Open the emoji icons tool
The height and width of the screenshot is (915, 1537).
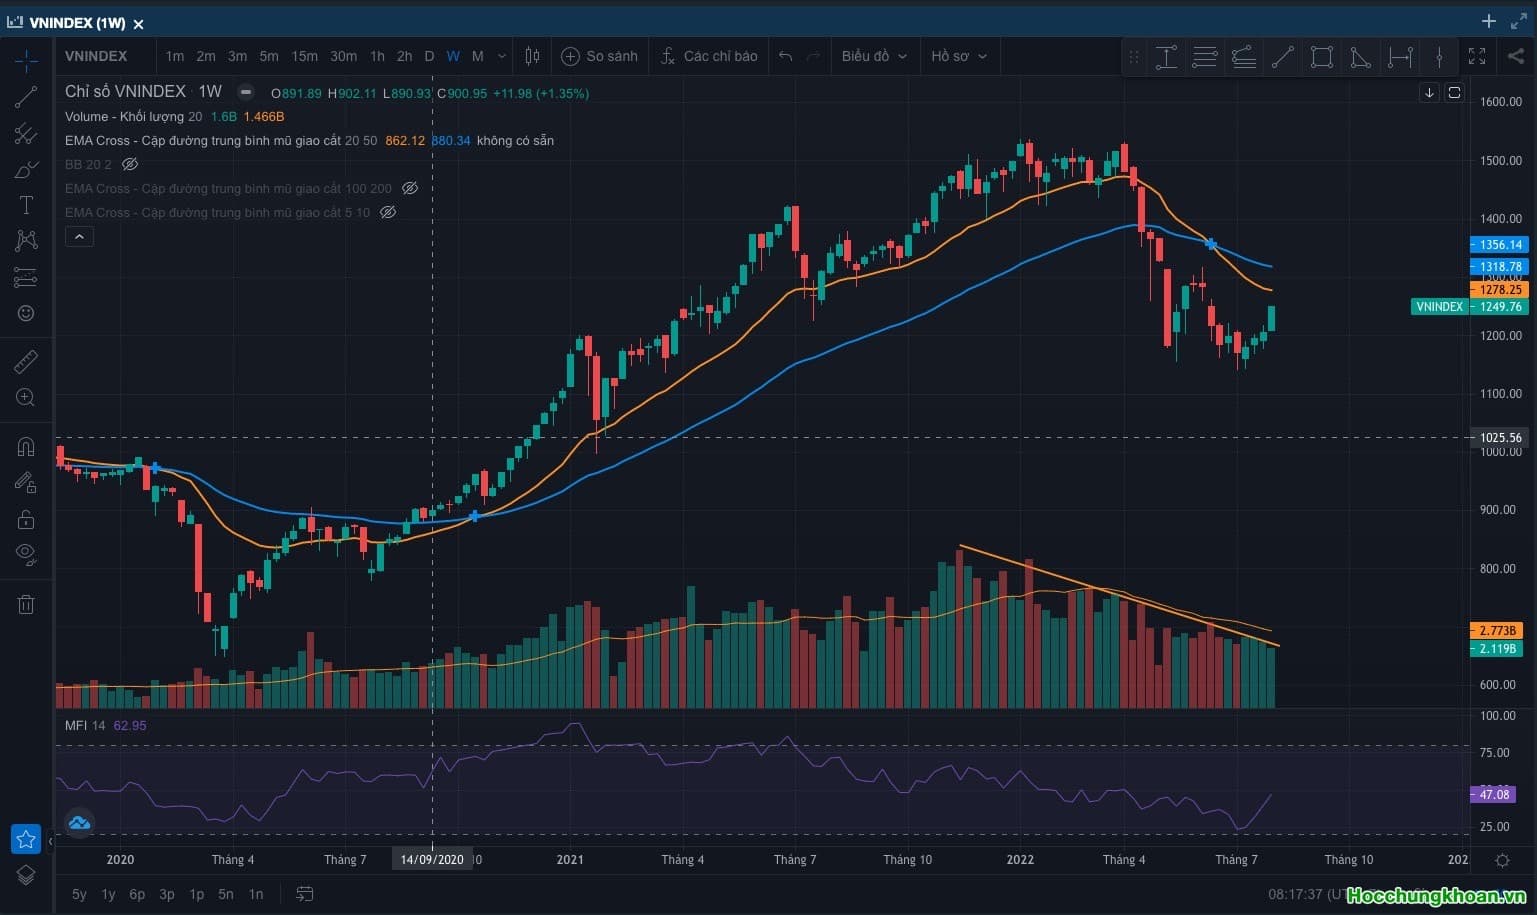pos(26,313)
